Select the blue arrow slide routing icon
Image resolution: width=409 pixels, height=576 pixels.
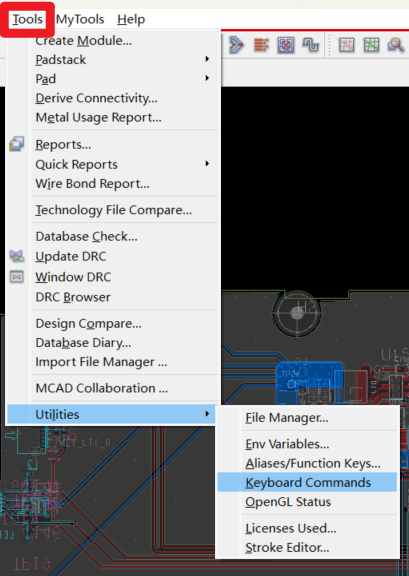coord(236,45)
